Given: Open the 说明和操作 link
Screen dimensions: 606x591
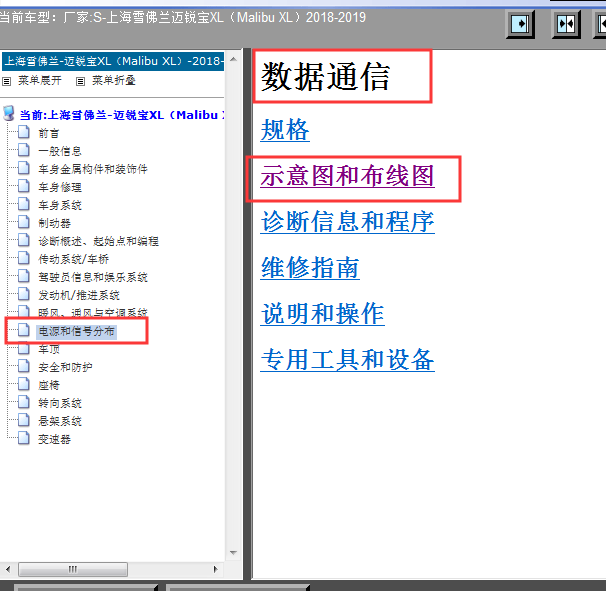Looking at the screenshot, I should click(322, 313).
